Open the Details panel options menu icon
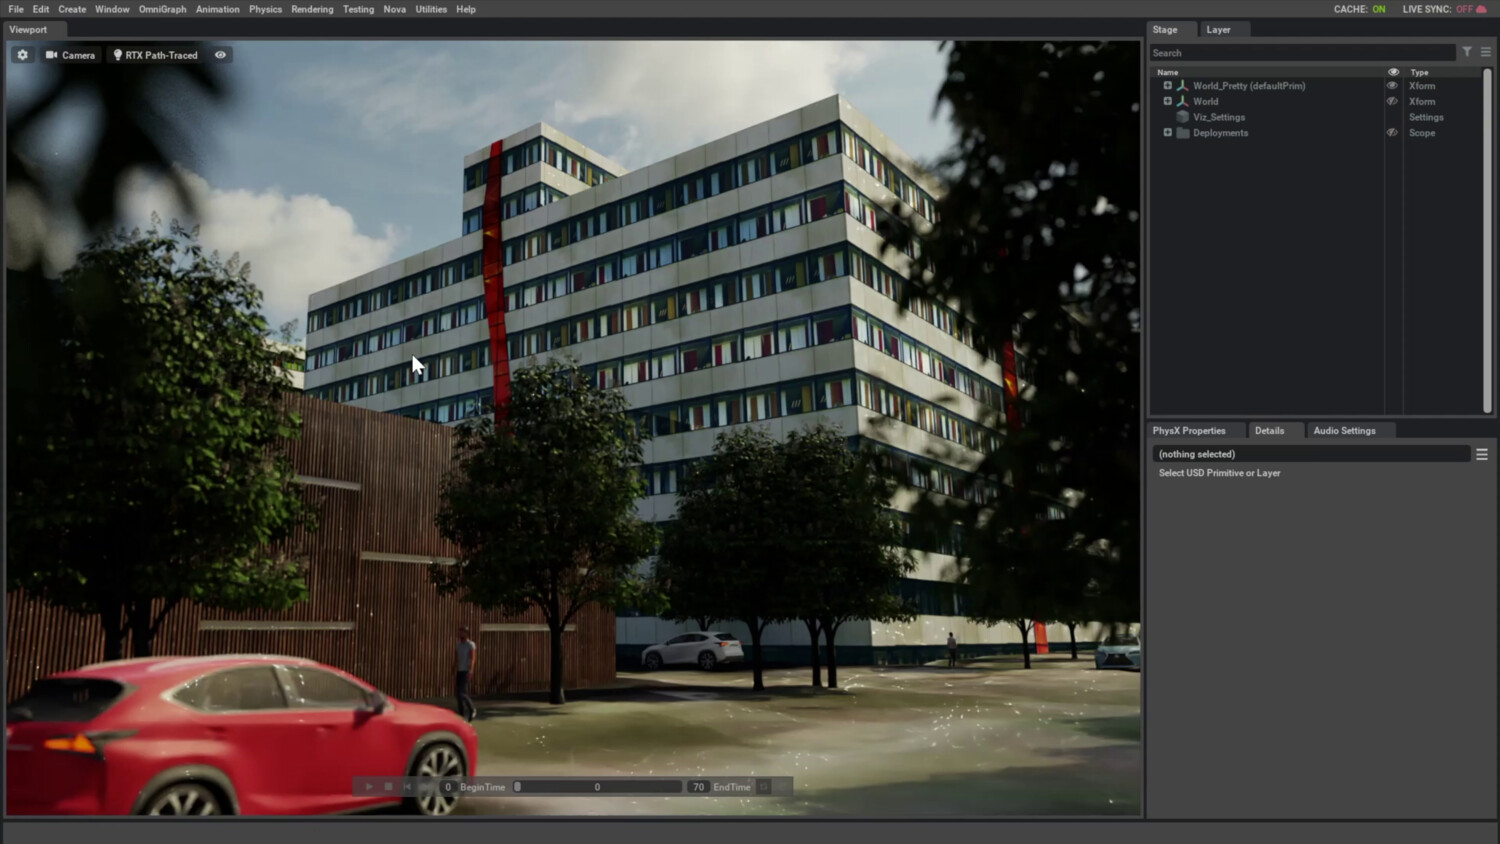 point(1482,454)
